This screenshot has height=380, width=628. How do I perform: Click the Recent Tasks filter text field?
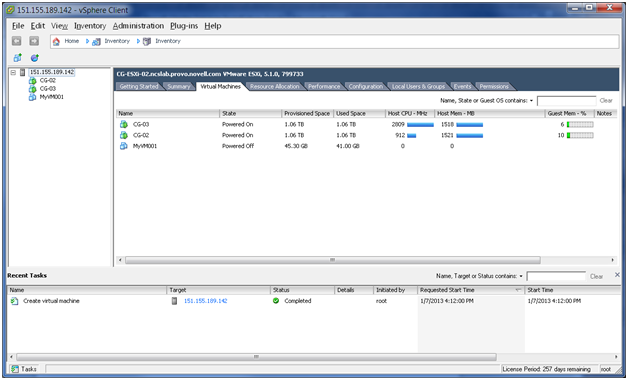[x=556, y=276]
